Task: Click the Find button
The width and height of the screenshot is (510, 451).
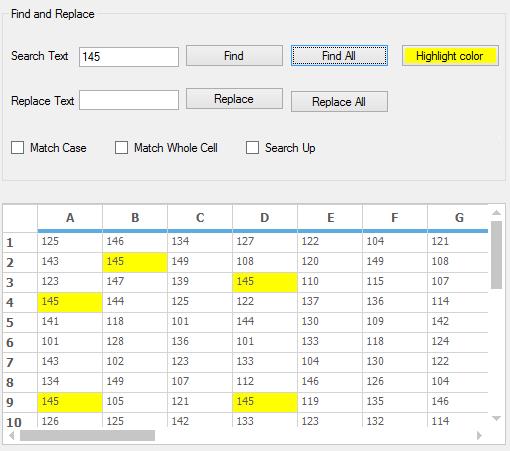Action: pyautogui.click(x=234, y=56)
